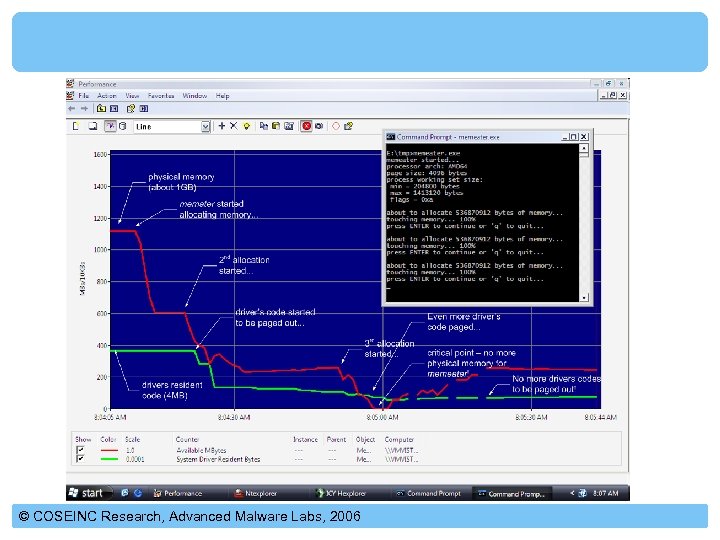
Task: Click the Paste Counter List icon
Action: (x=276, y=126)
